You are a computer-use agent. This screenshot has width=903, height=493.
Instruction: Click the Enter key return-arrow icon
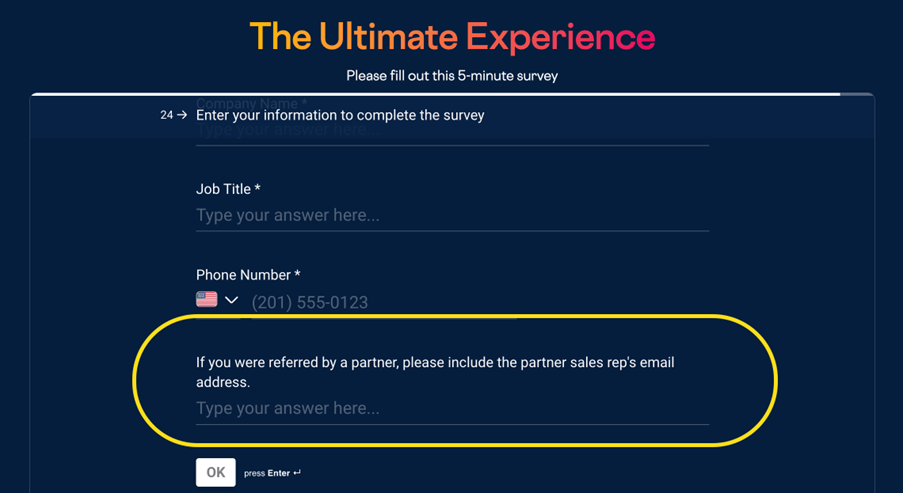[x=297, y=473]
